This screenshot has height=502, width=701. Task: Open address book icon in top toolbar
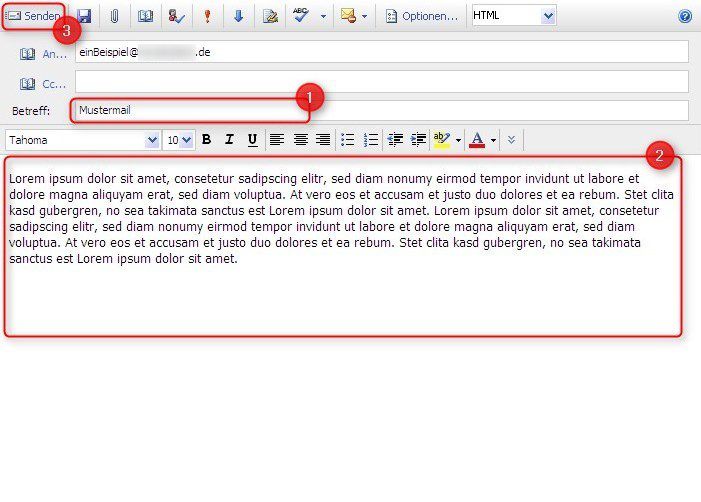tap(145, 16)
